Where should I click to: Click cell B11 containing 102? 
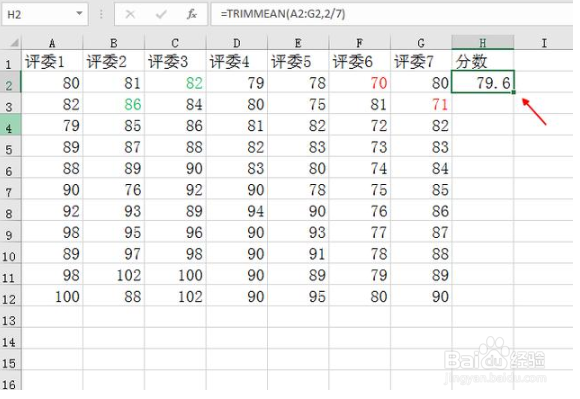click(114, 275)
